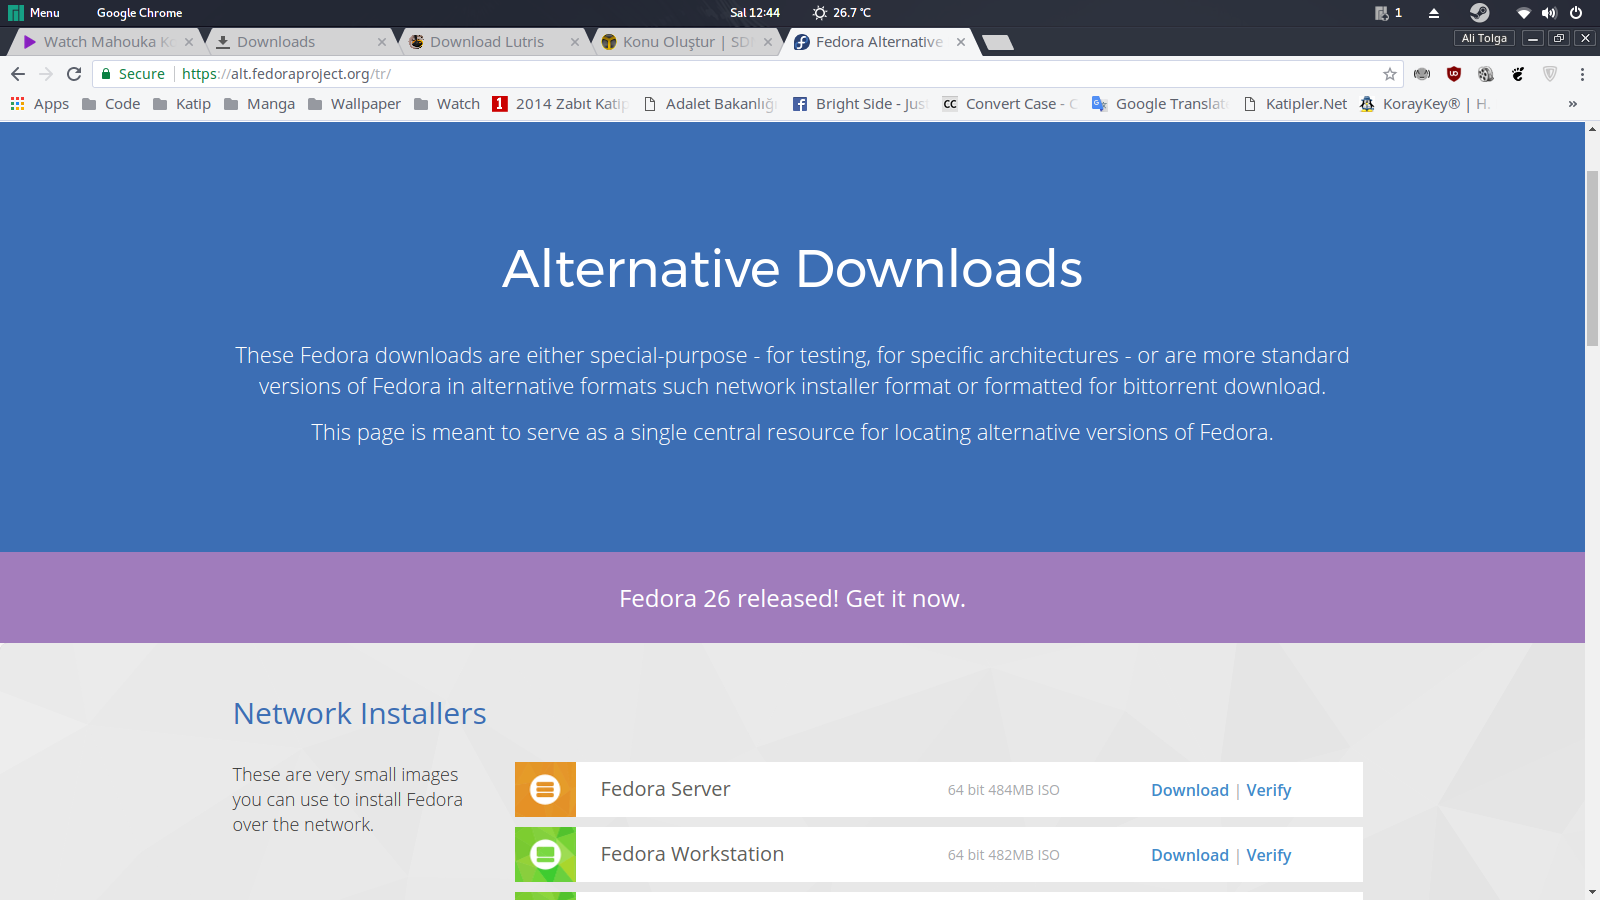Screen dimensions: 1600x900
Task: Open the grey headset-face extension icon
Action: (x=1422, y=74)
